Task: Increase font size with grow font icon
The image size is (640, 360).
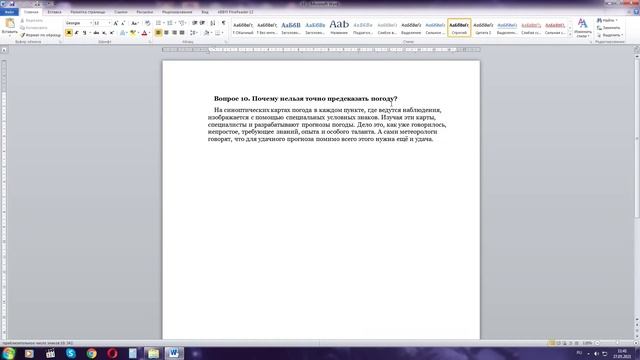Action: [x=116, y=23]
